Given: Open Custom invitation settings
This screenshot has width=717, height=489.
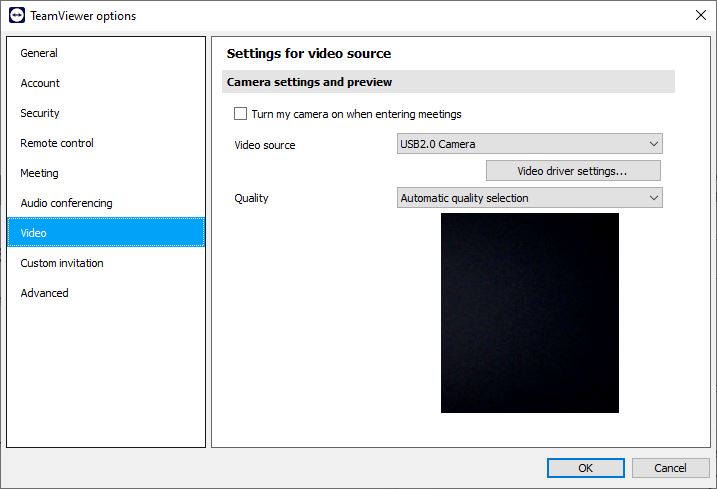Looking at the screenshot, I should tap(106, 263).
